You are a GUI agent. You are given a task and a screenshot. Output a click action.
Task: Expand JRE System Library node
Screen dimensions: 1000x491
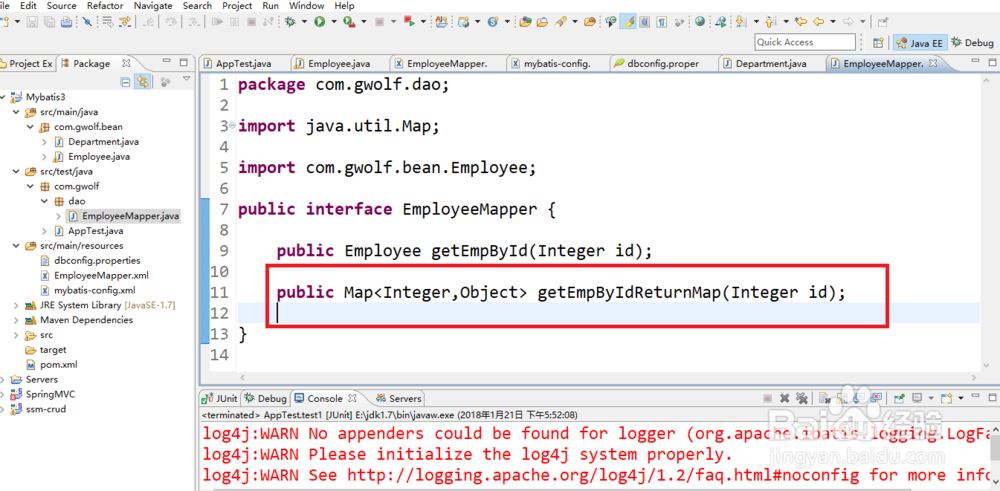coord(15,305)
